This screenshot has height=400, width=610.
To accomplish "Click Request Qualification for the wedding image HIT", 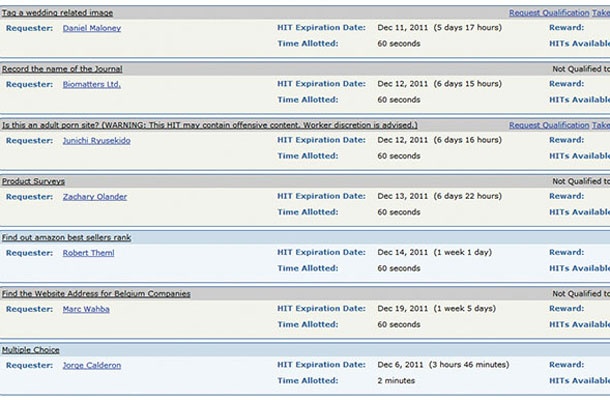I will 549,13.
